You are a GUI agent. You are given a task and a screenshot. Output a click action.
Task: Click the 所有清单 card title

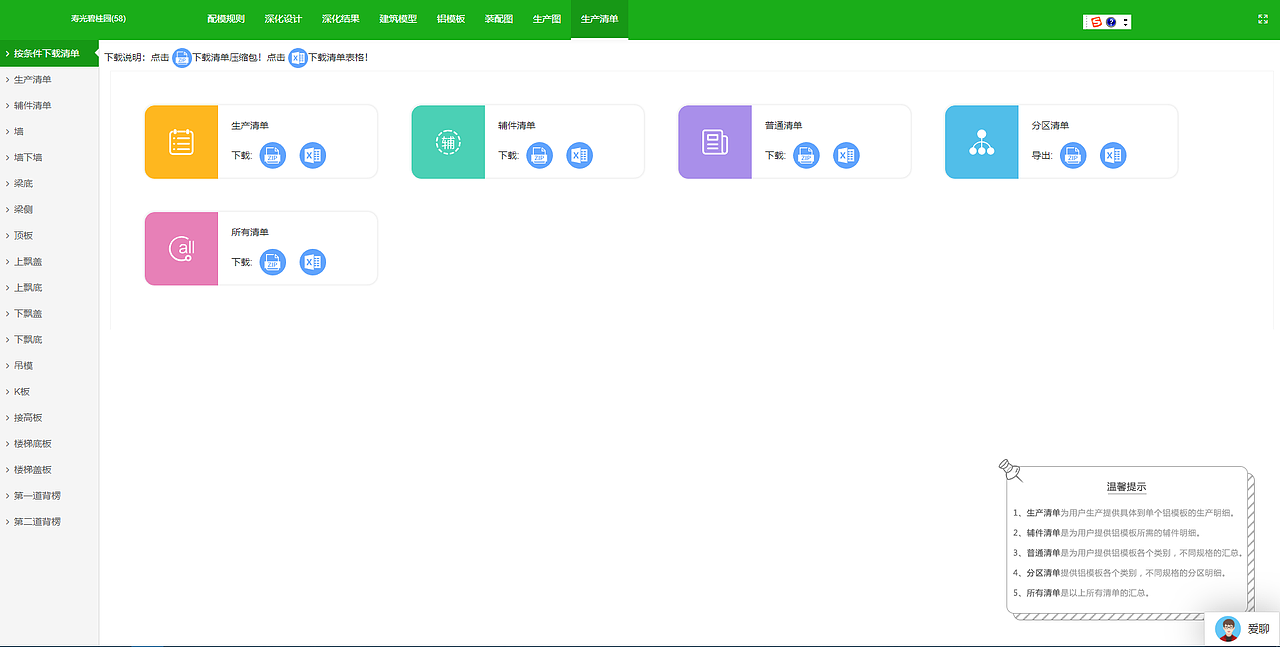coord(250,232)
